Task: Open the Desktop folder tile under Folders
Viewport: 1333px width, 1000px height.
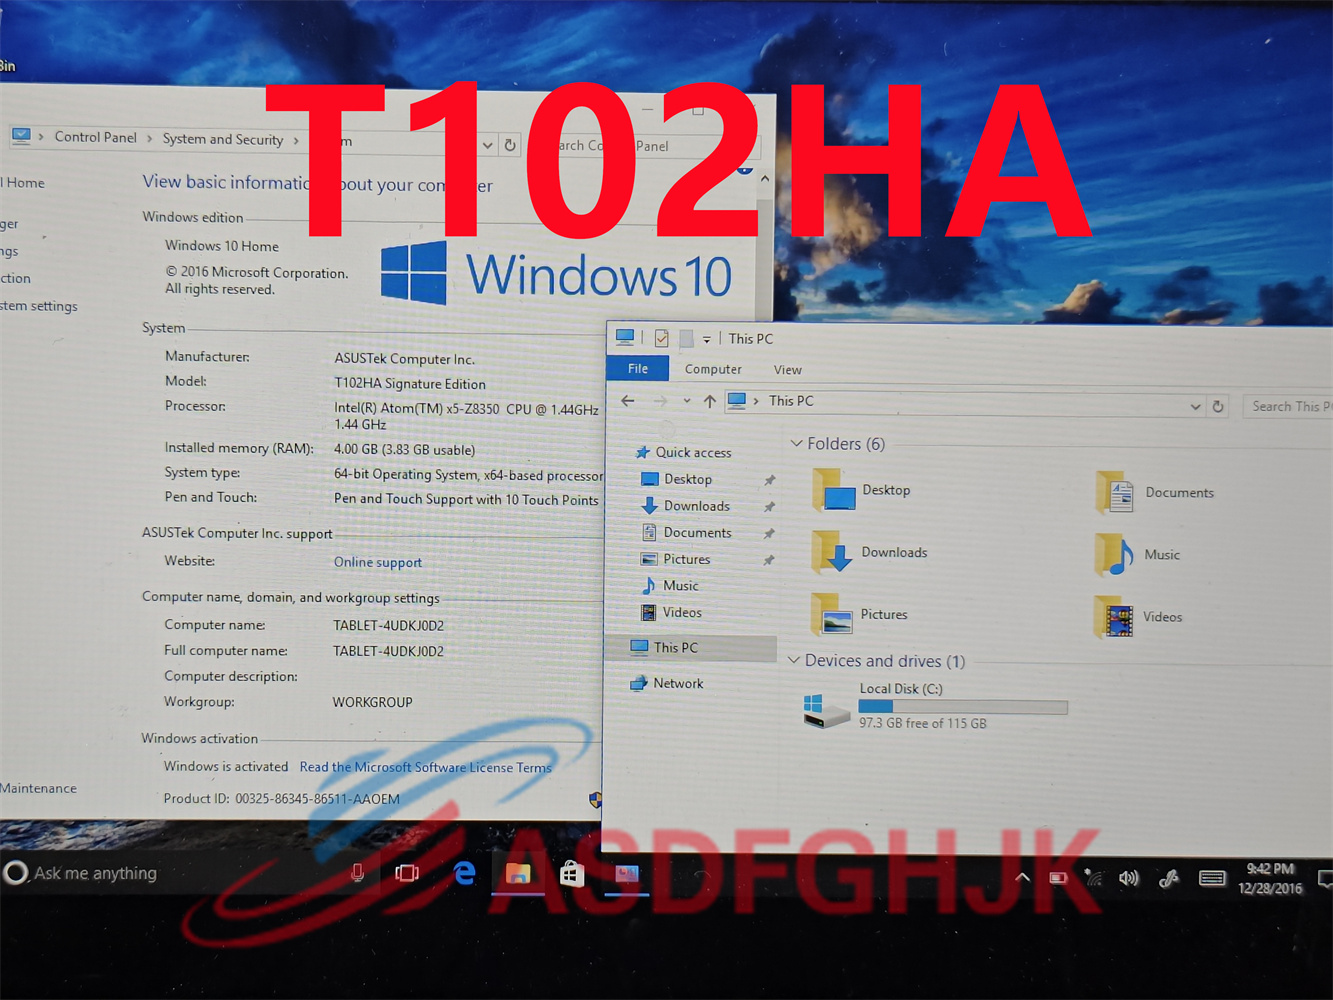Action: pyautogui.click(x=862, y=490)
